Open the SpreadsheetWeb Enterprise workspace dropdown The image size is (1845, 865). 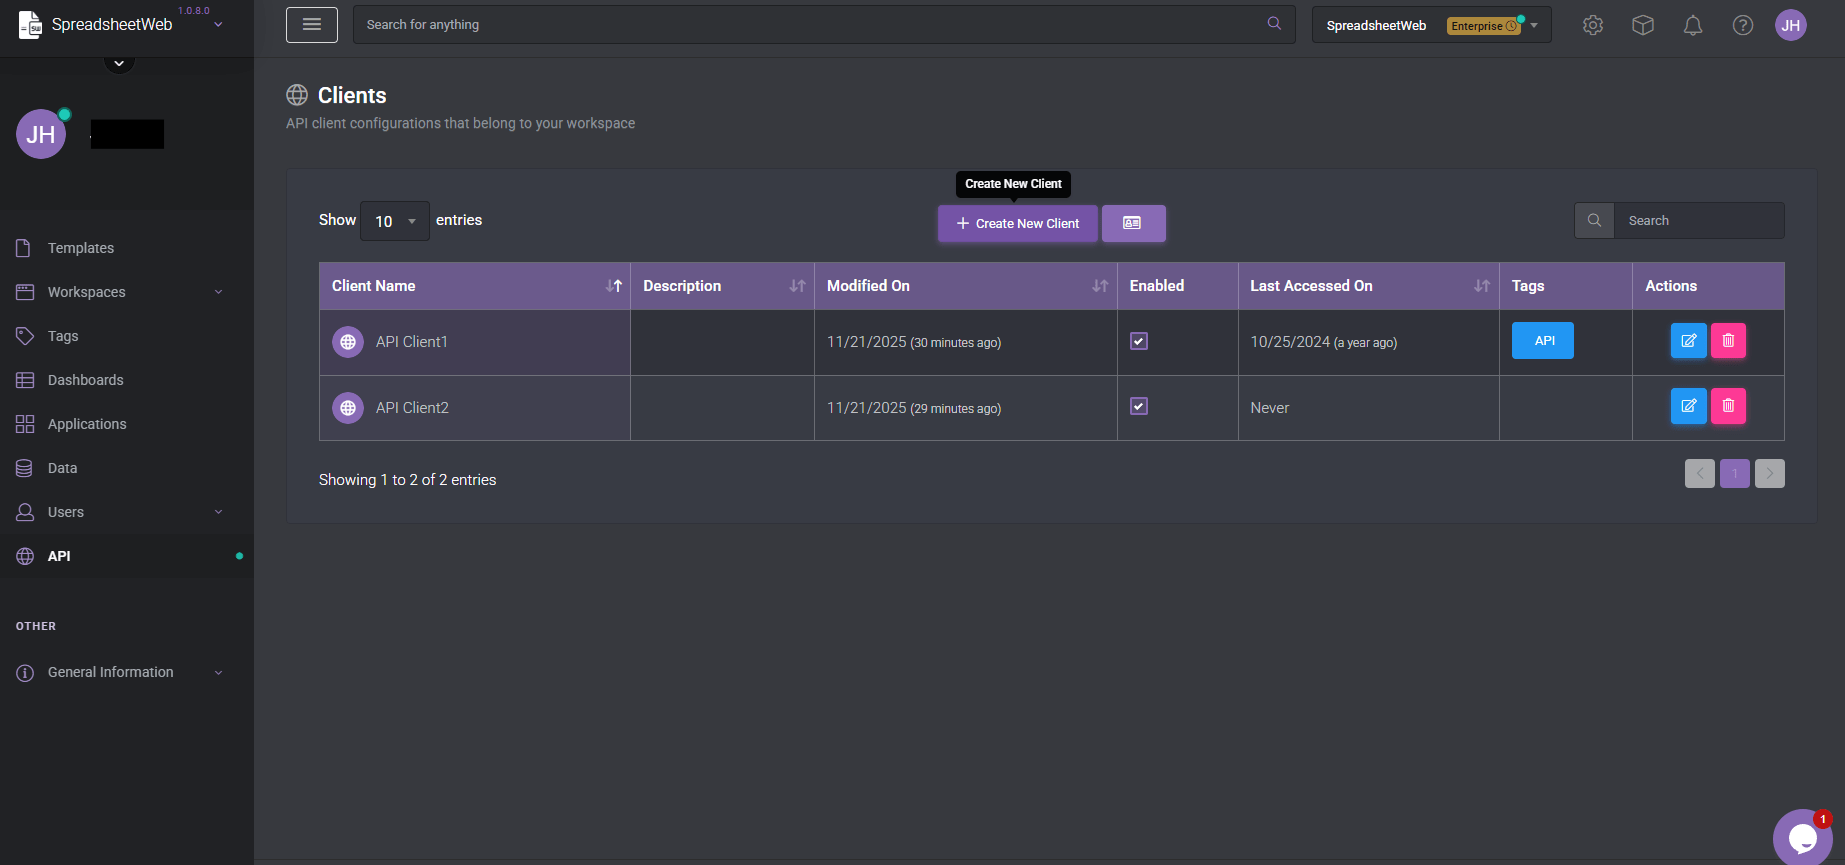point(1430,25)
